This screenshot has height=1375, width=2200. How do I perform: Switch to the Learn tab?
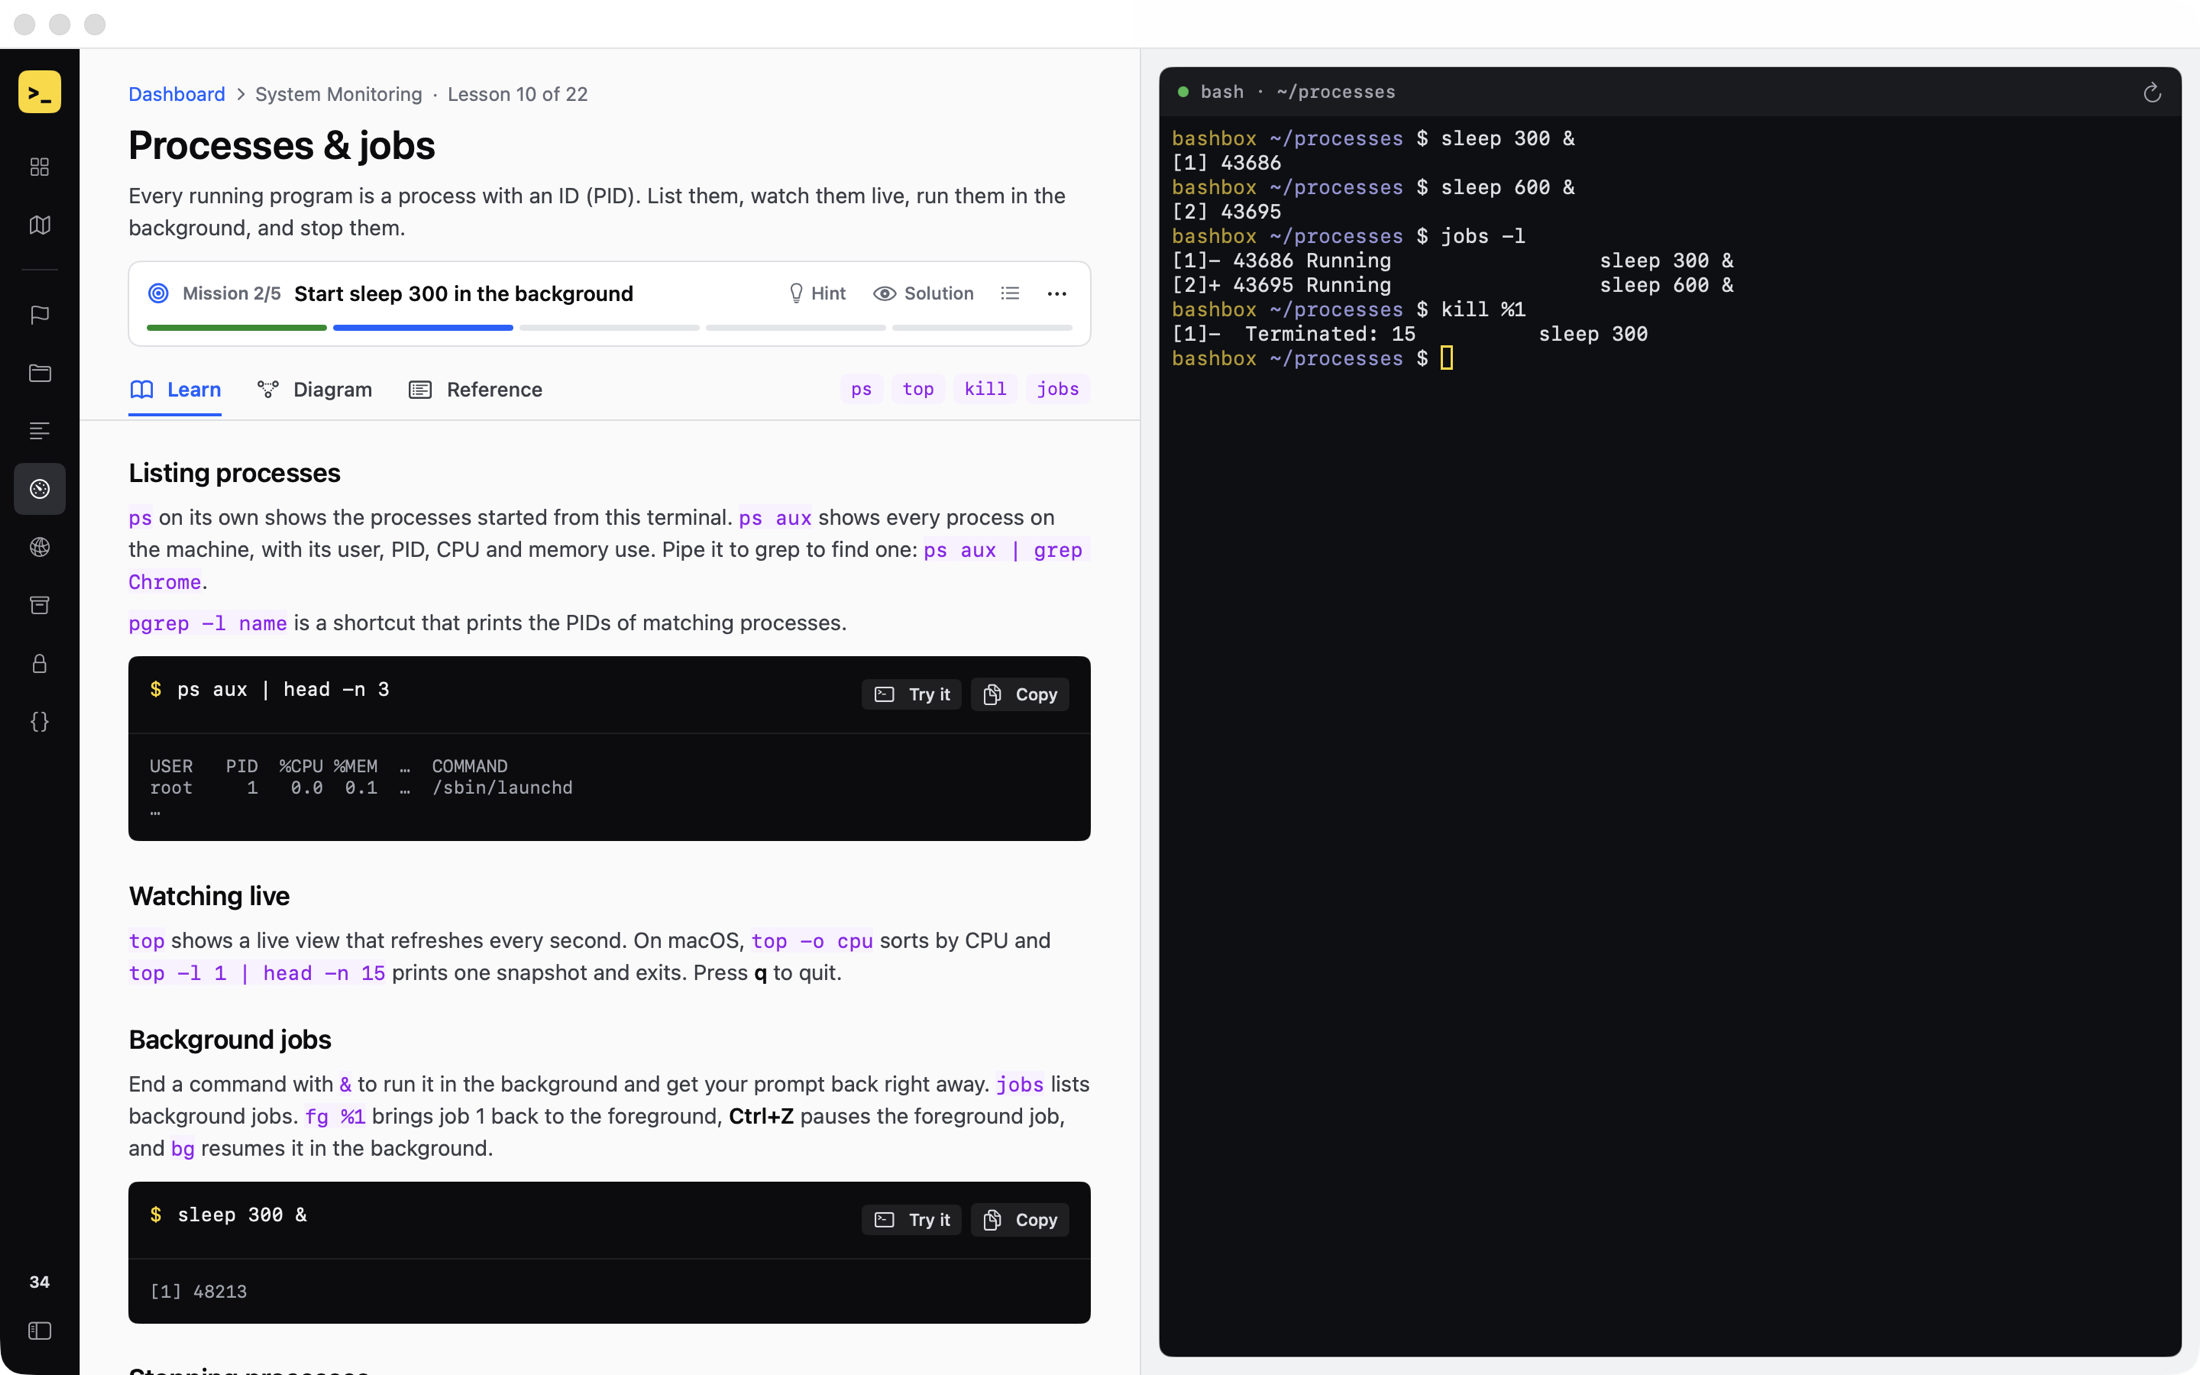[176, 389]
